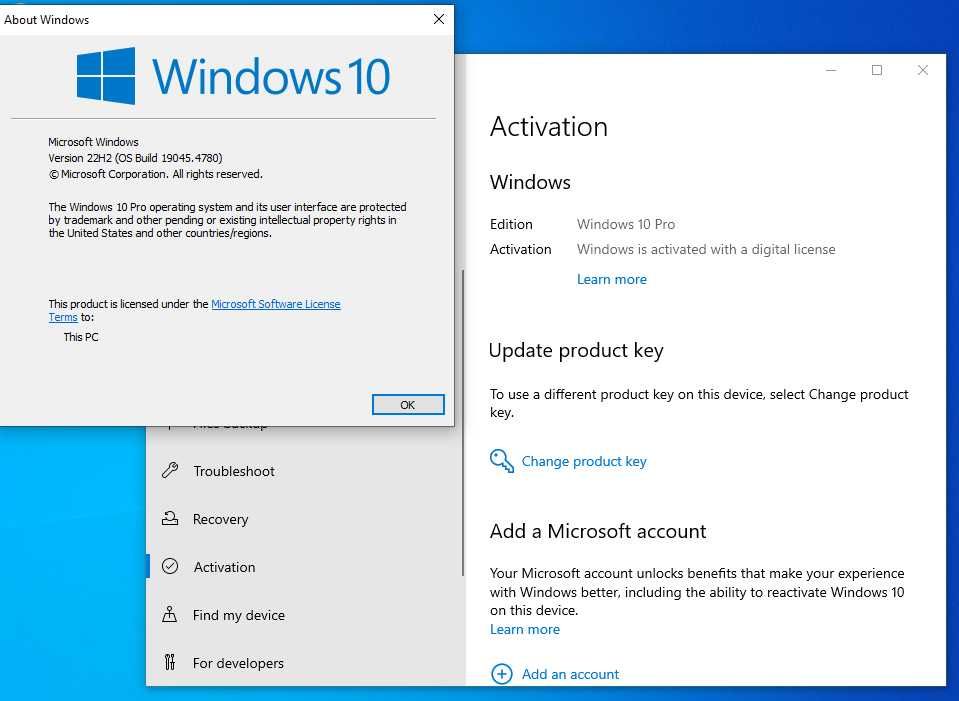The height and width of the screenshot is (701, 959).
Task: Click the Troubleshoot wrench icon
Action: point(170,470)
